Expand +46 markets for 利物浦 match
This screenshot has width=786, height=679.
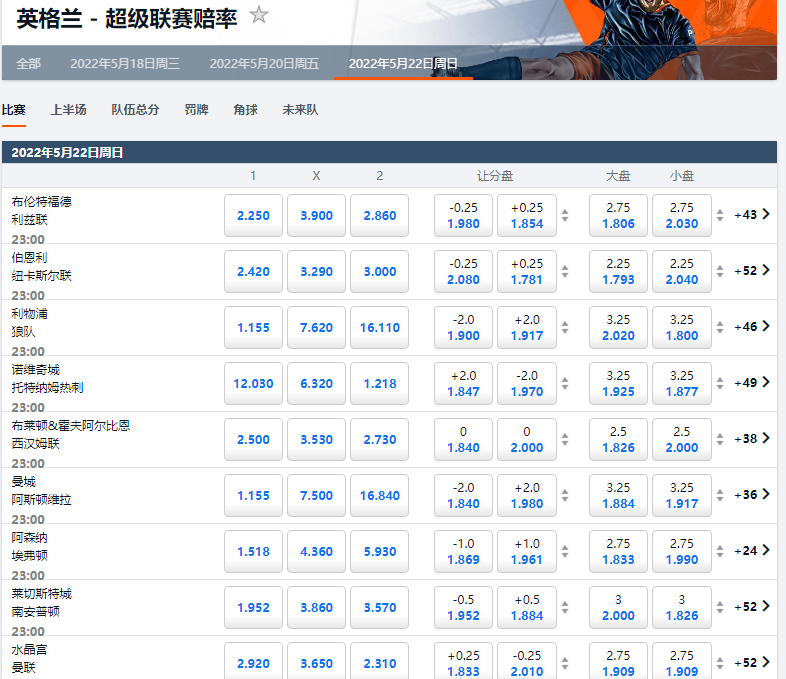pyautogui.click(x=752, y=327)
